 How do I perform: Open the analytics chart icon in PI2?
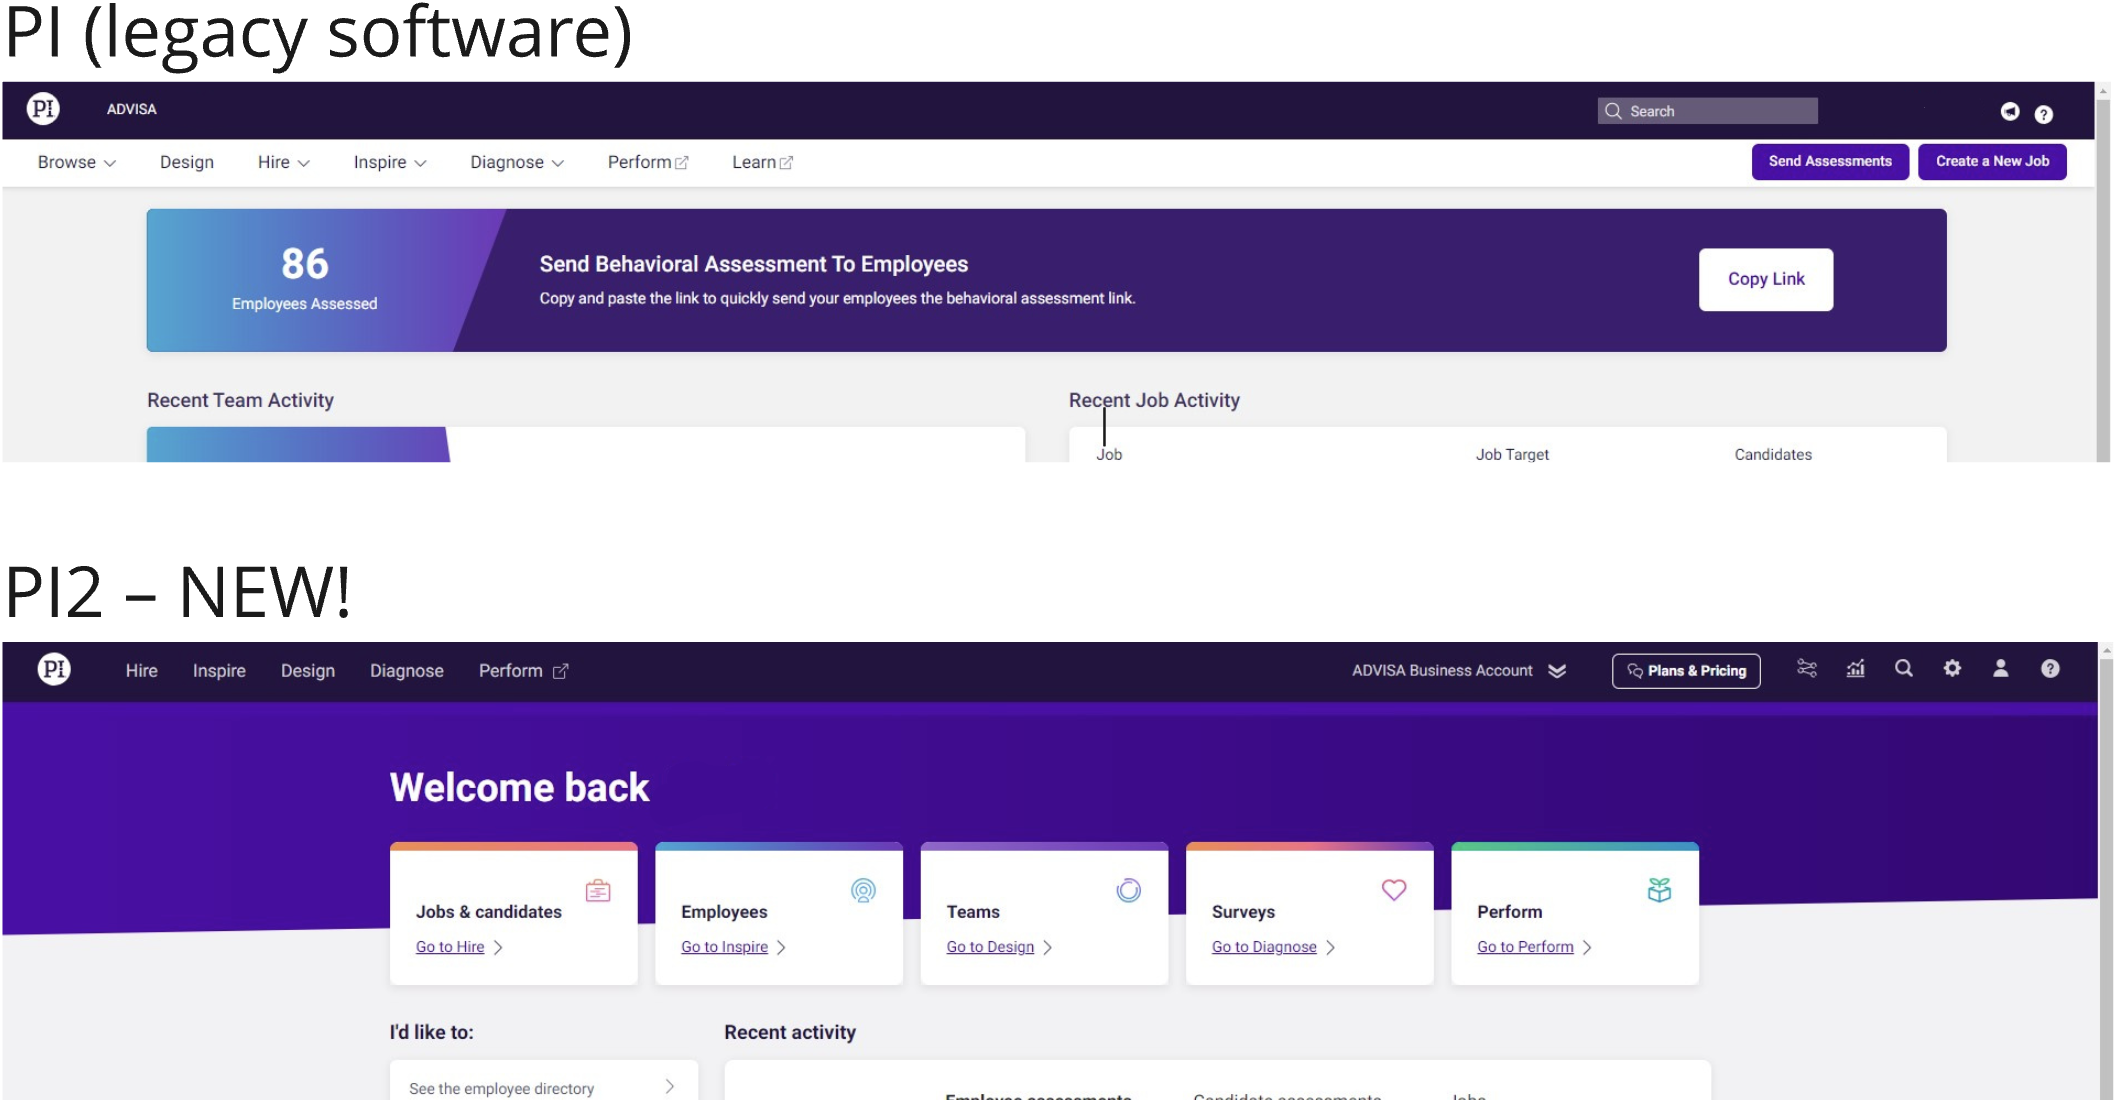(1855, 670)
